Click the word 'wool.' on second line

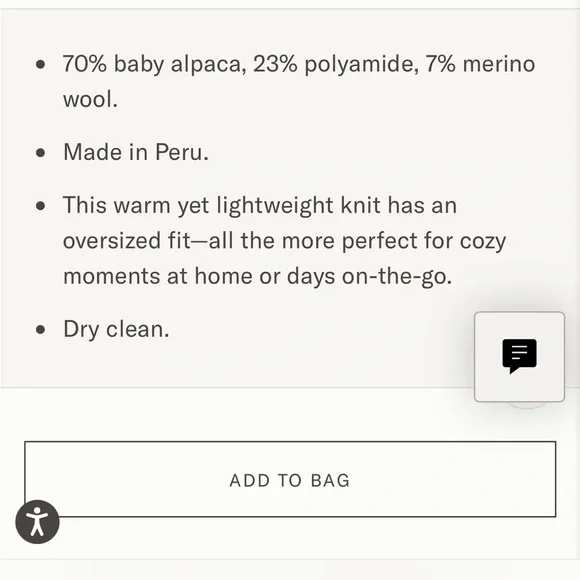click(x=90, y=100)
